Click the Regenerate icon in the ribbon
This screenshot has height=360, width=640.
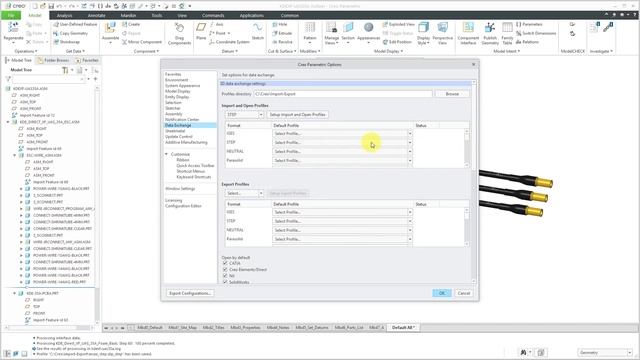click(13, 27)
